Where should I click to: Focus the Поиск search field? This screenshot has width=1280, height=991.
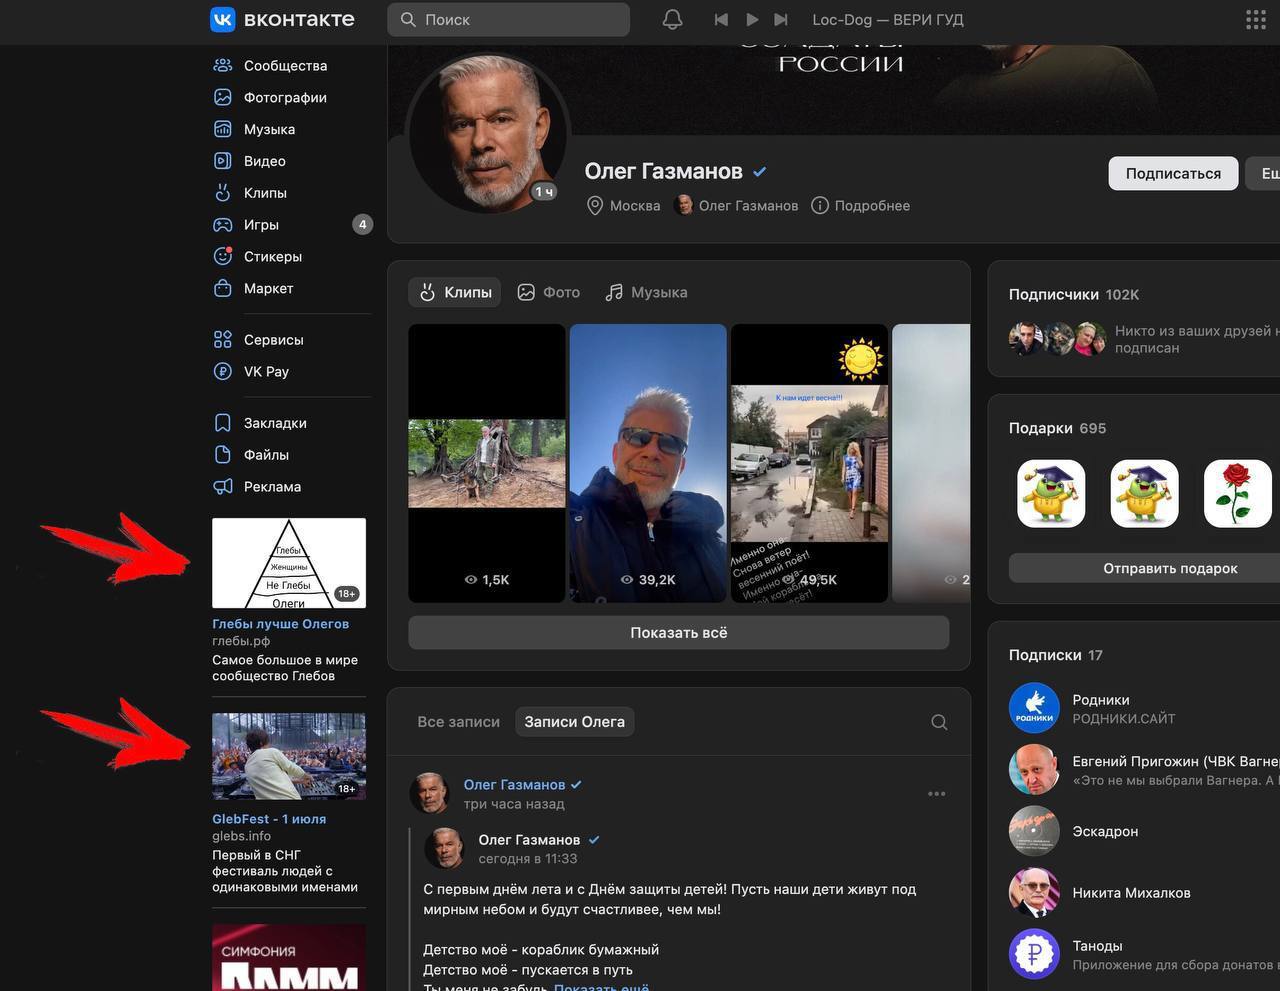[x=508, y=19]
